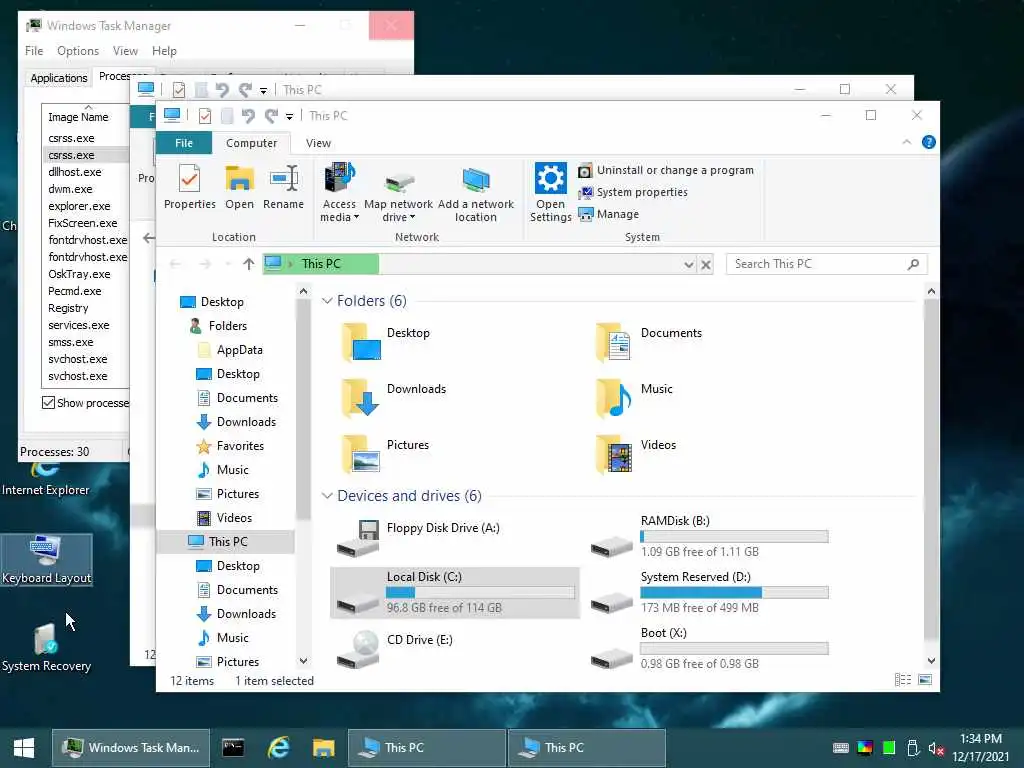Open the Windows Start button
The height and width of the screenshot is (768, 1024).
pyautogui.click(x=24, y=748)
